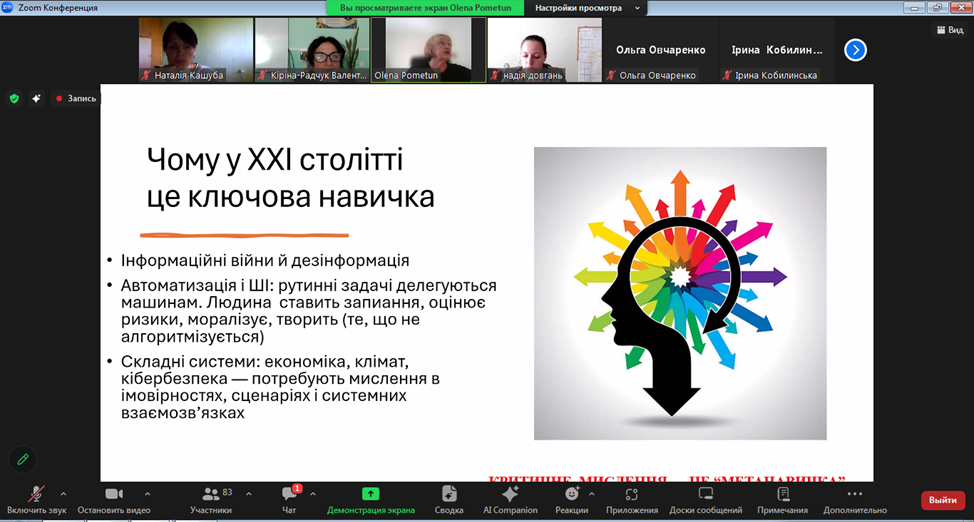Show next participants with blue arrow
The height and width of the screenshot is (522, 974).
pos(855,50)
